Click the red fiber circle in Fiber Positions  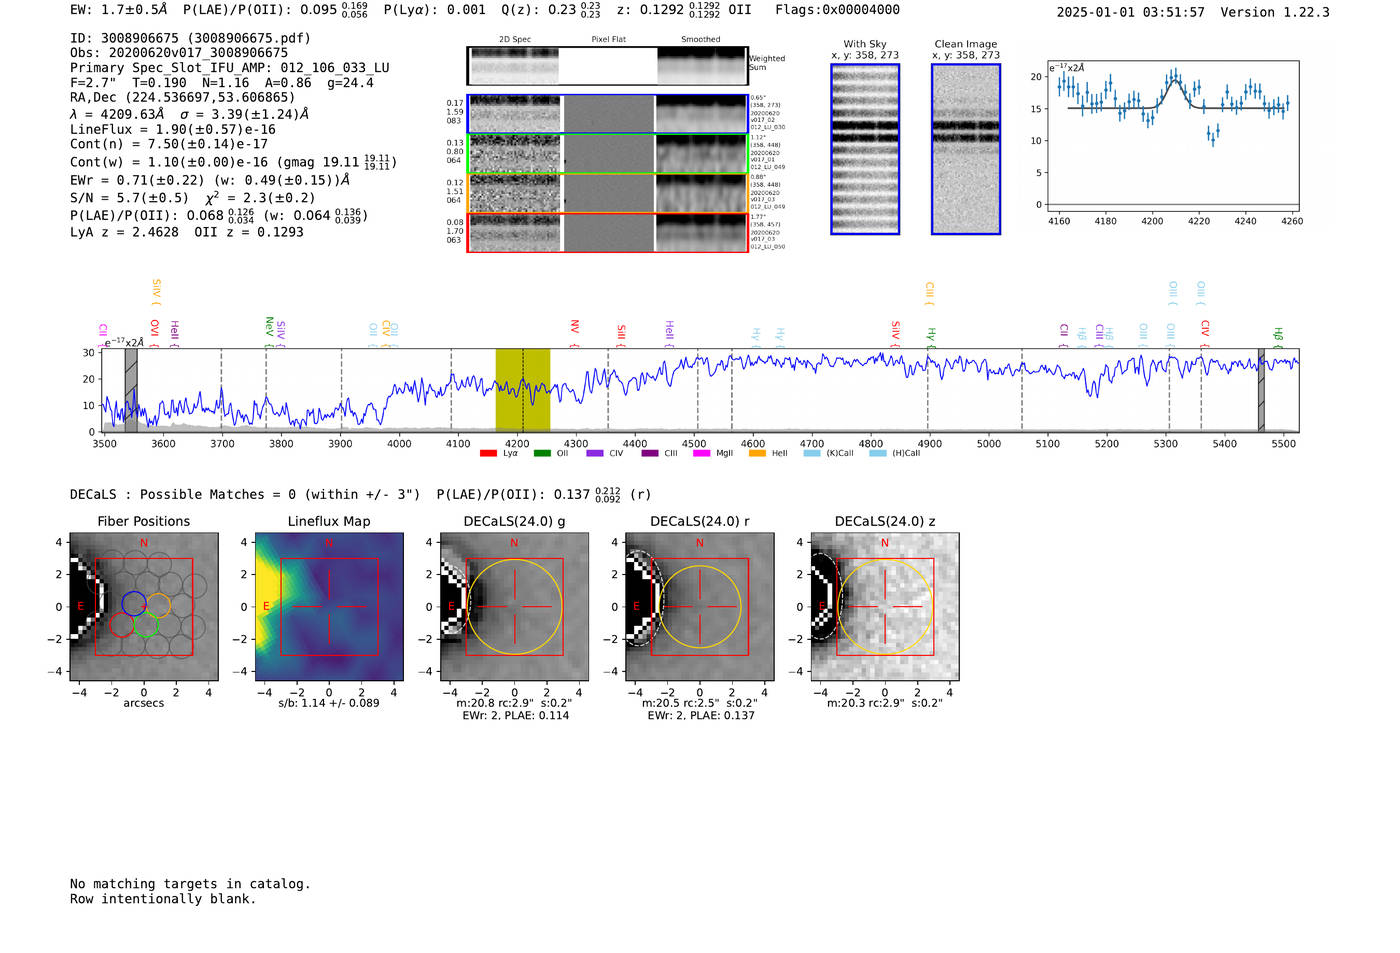point(122,625)
